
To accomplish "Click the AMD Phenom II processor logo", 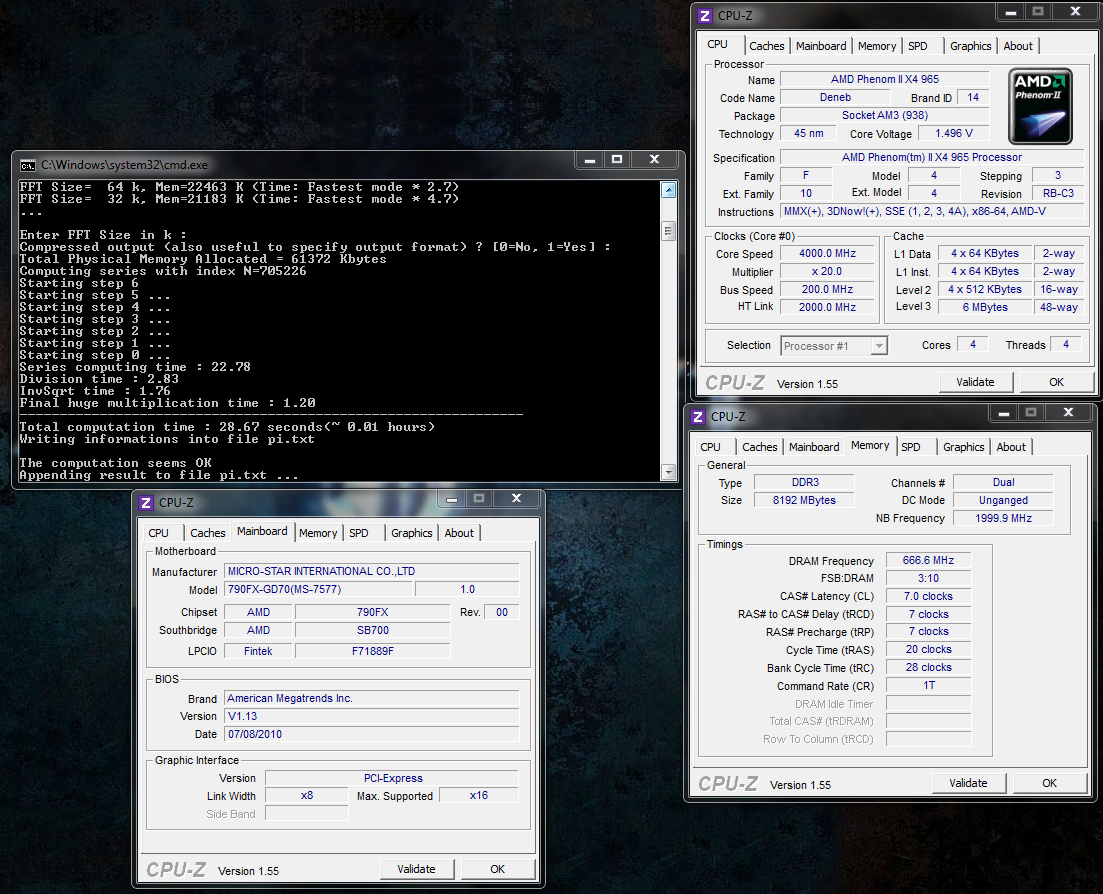I will [x=1040, y=106].
